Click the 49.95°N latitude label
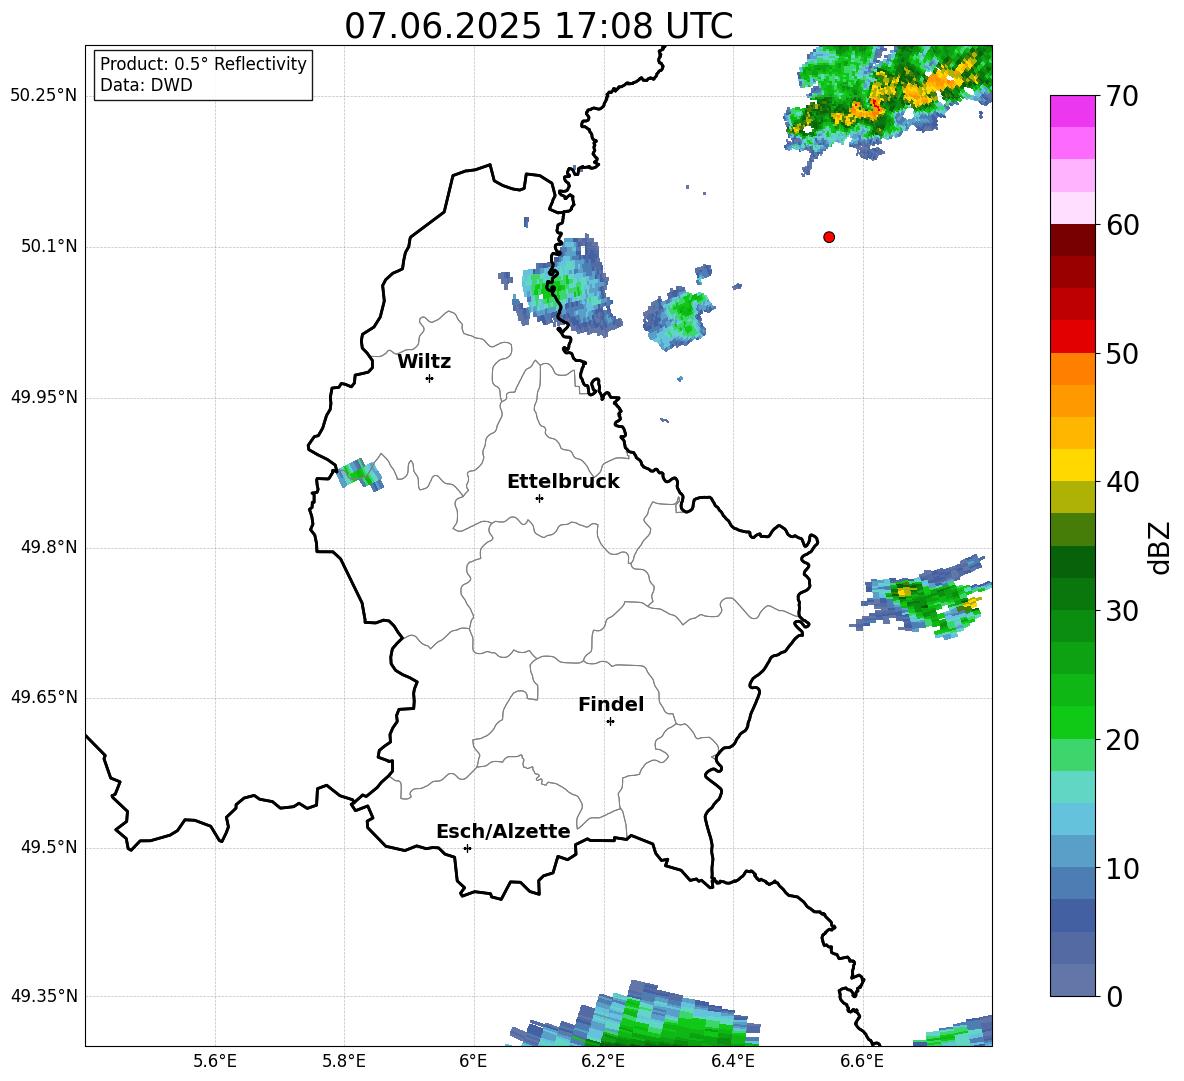Viewport: 1184px width, 1081px height. tap(44, 397)
